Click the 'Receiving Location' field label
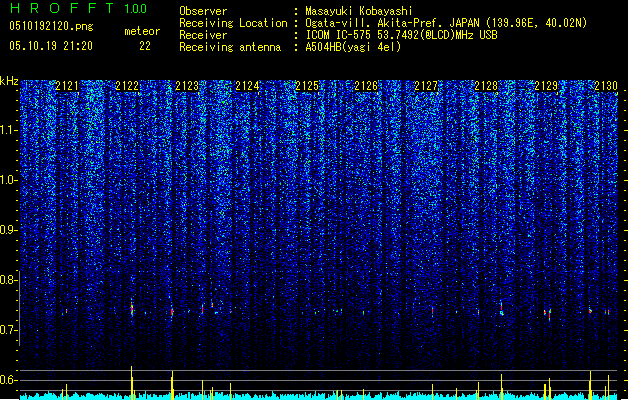This screenshot has height=400, width=629. point(233,23)
